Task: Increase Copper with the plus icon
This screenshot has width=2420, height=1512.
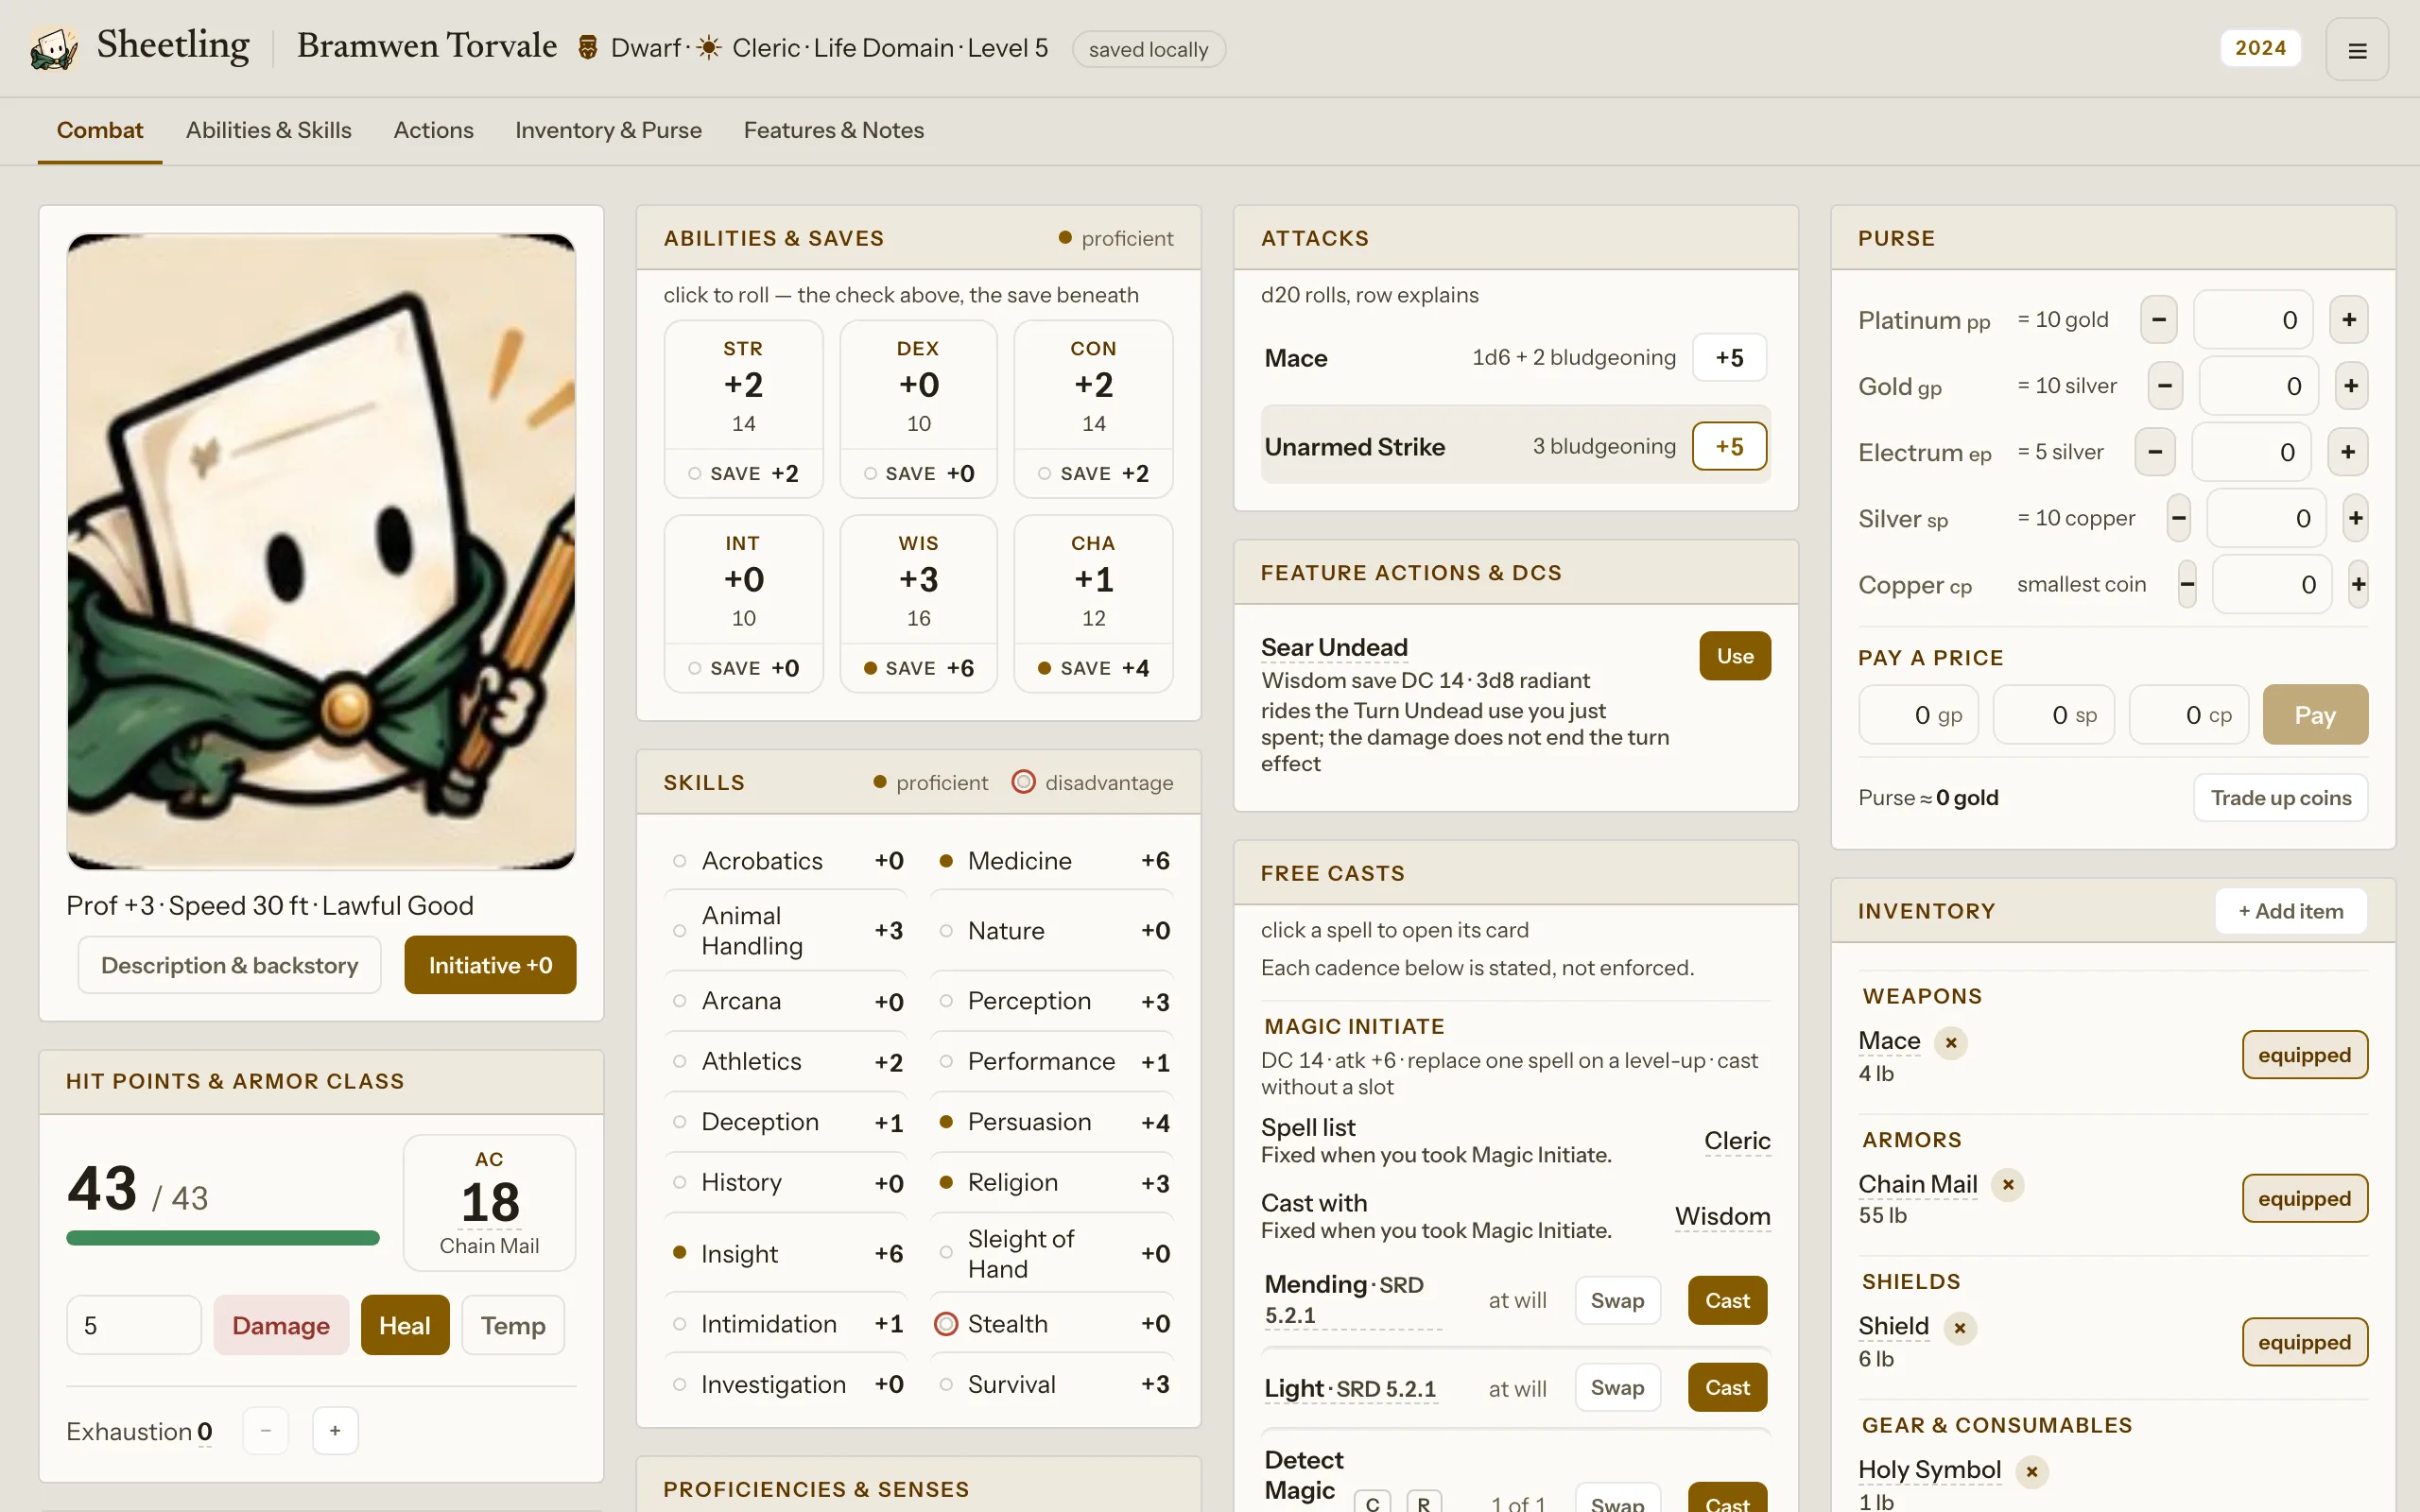Action: (x=2358, y=584)
